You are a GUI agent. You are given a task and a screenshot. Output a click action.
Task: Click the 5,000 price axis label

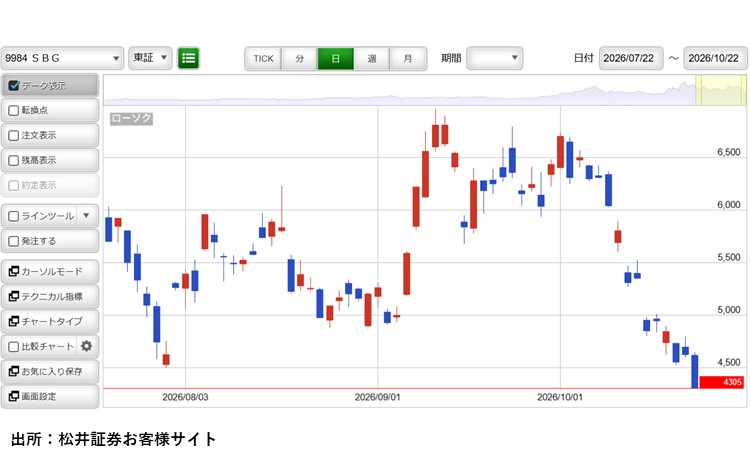[728, 310]
